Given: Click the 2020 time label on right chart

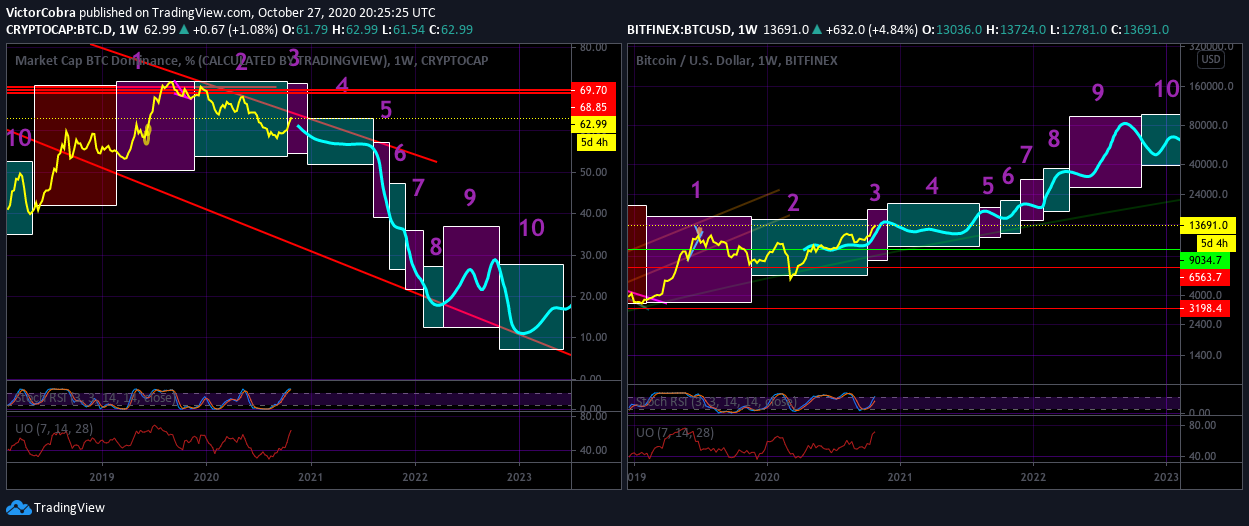Looking at the screenshot, I should pyautogui.click(x=767, y=478).
